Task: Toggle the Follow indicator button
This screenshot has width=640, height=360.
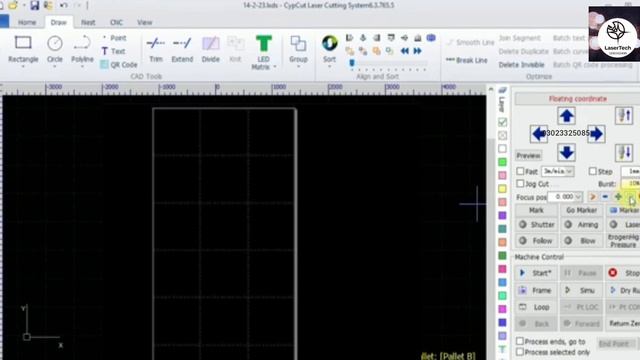Action: pos(536,241)
